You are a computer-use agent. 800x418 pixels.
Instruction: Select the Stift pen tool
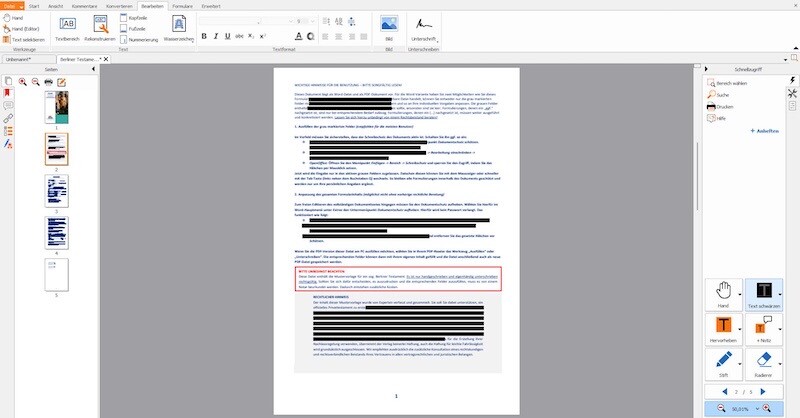coord(723,364)
